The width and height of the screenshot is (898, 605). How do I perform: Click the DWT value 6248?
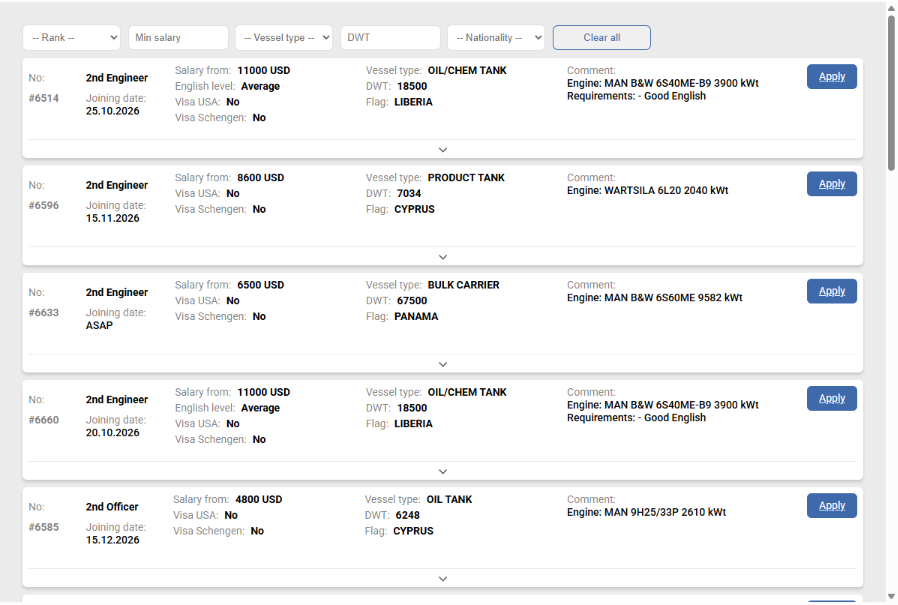pyautogui.click(x=408, y=515)
